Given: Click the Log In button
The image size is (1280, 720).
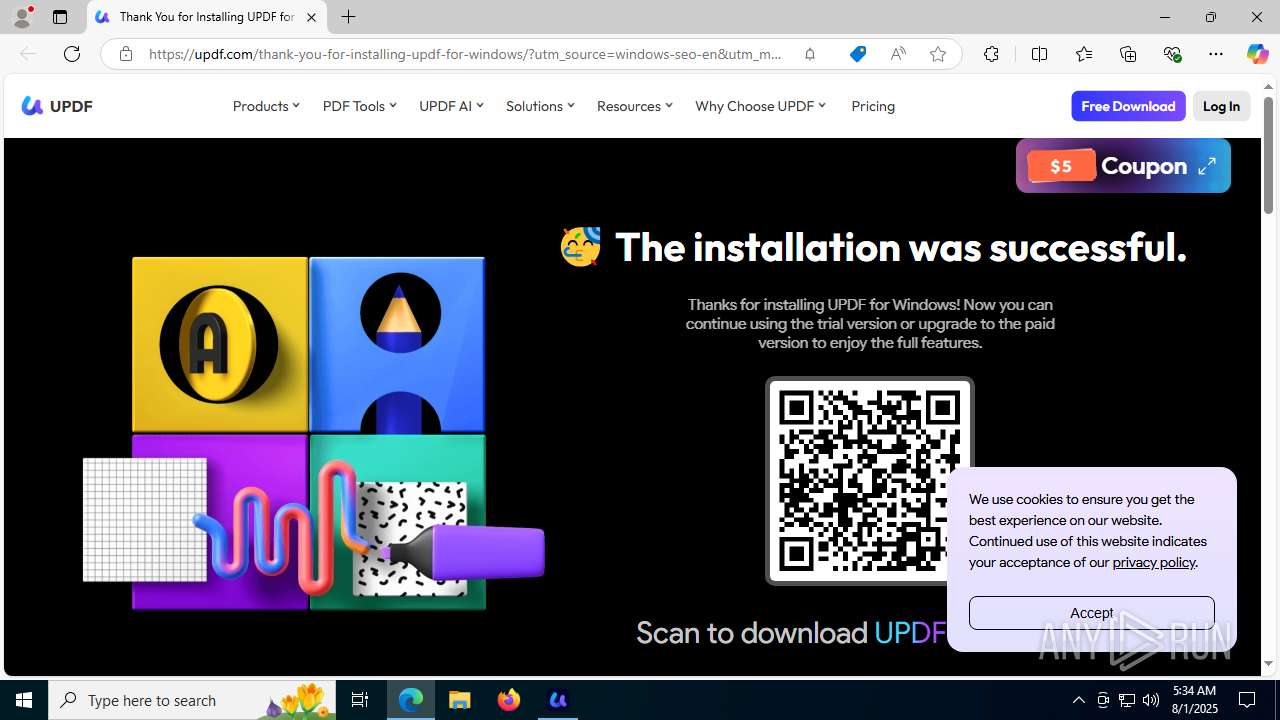Looking at the screenshot, I should [x=1221, y=106].
